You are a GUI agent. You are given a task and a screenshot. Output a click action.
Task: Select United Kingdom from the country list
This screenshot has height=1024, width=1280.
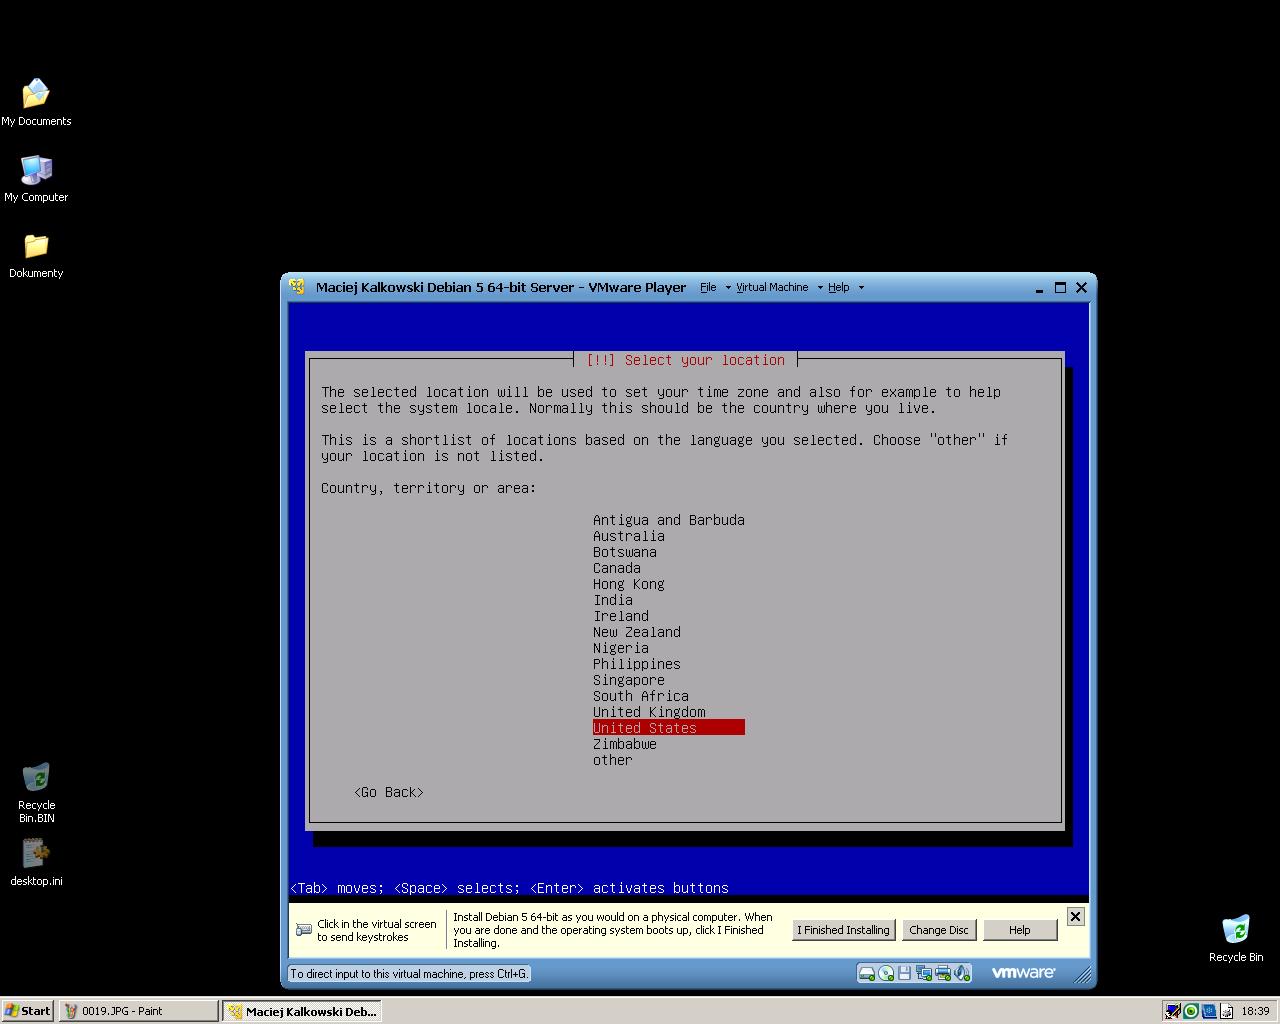tap(648, 712)
